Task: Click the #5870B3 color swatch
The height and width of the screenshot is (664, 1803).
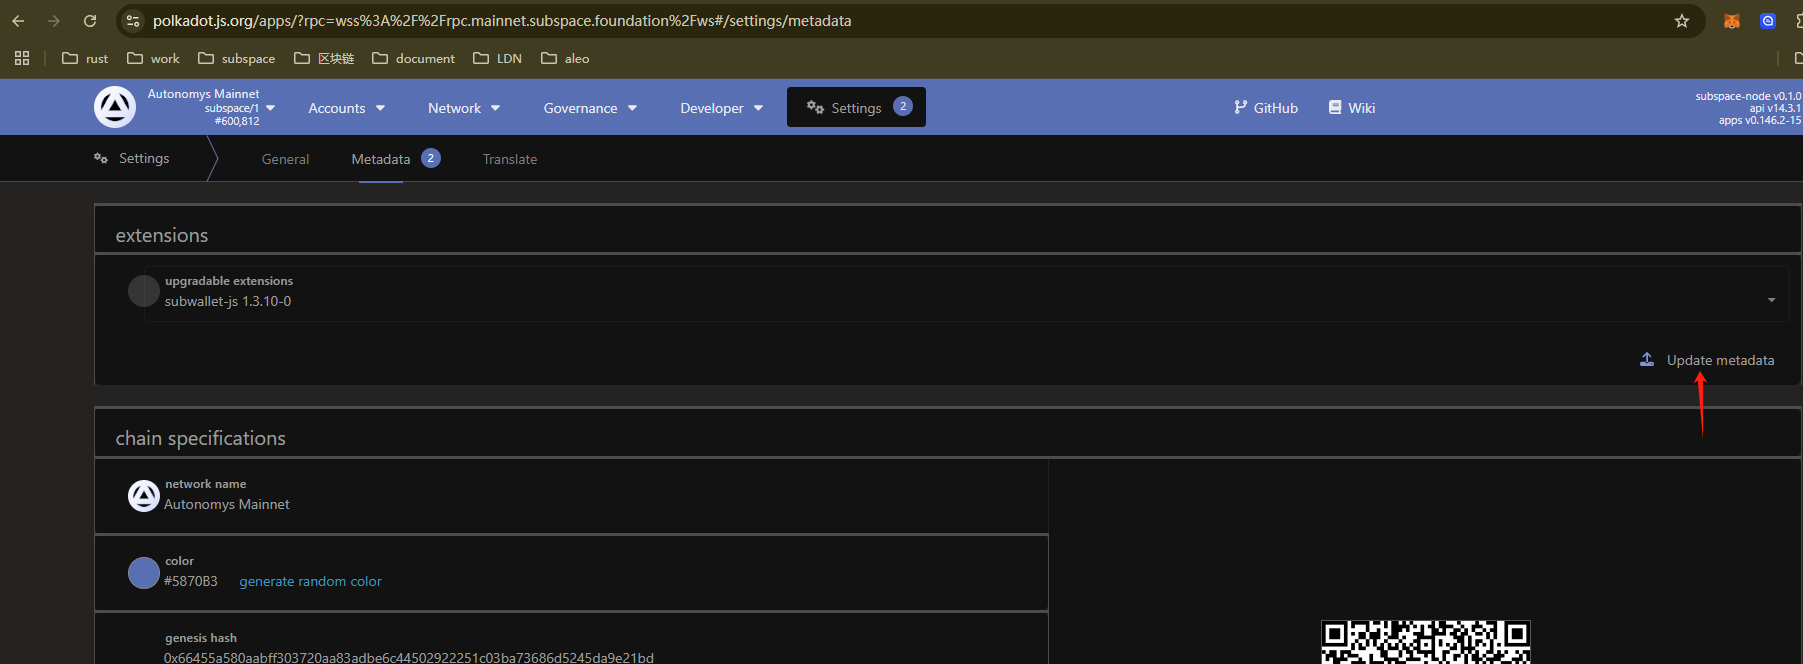Action: click(x=144, y=573)
